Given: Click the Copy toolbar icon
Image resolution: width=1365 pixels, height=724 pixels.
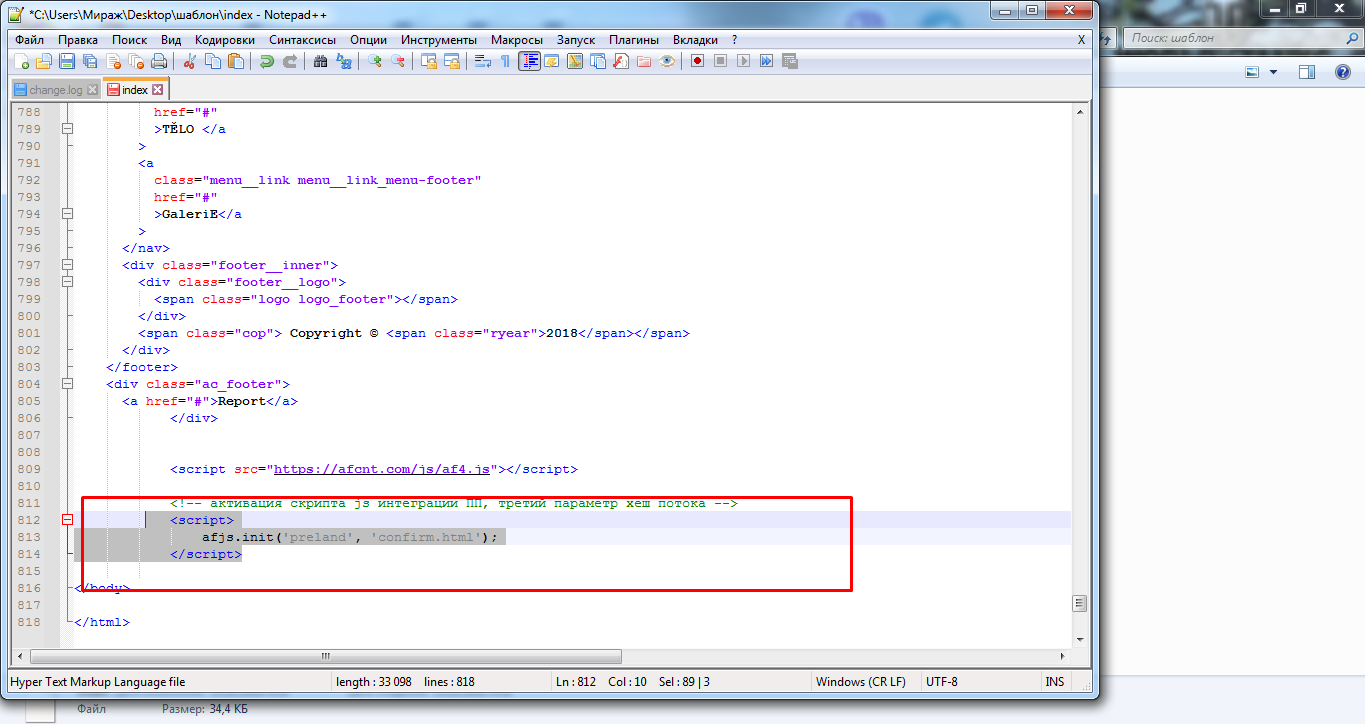Looking at the screenshot, I should [x=212, y=61].
